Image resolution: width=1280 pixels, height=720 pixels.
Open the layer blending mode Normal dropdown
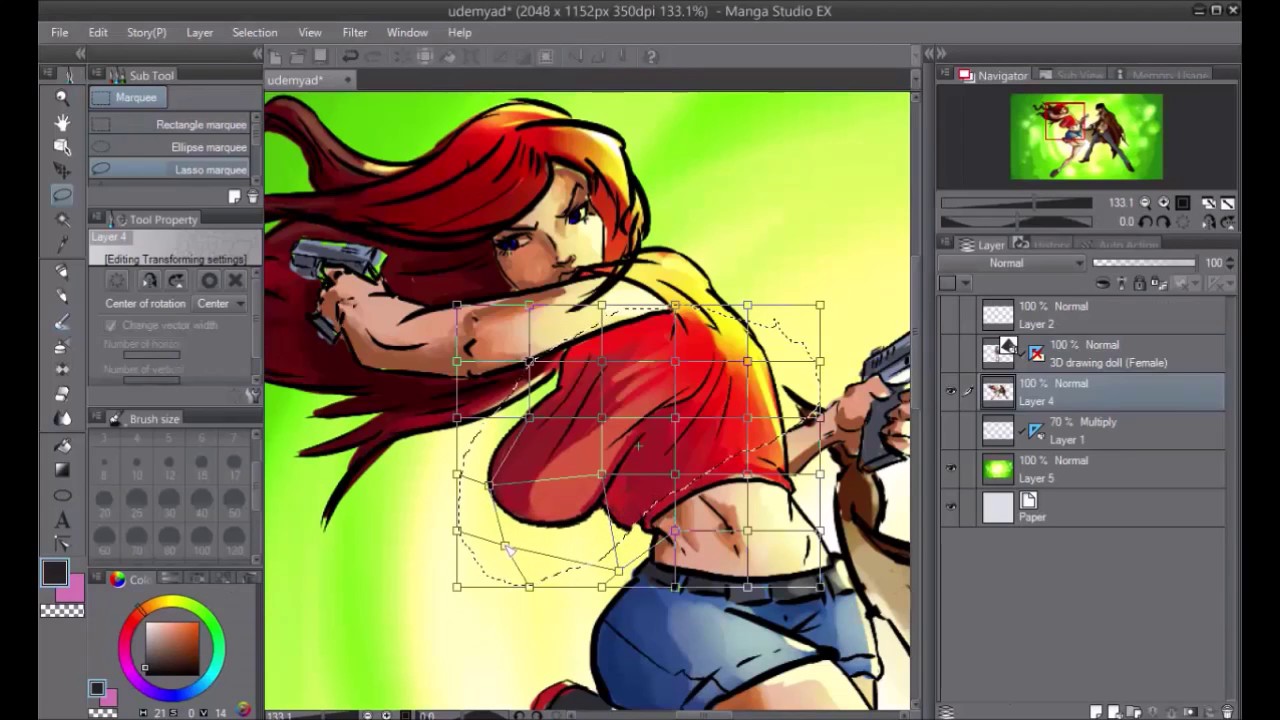point(1012,263)
